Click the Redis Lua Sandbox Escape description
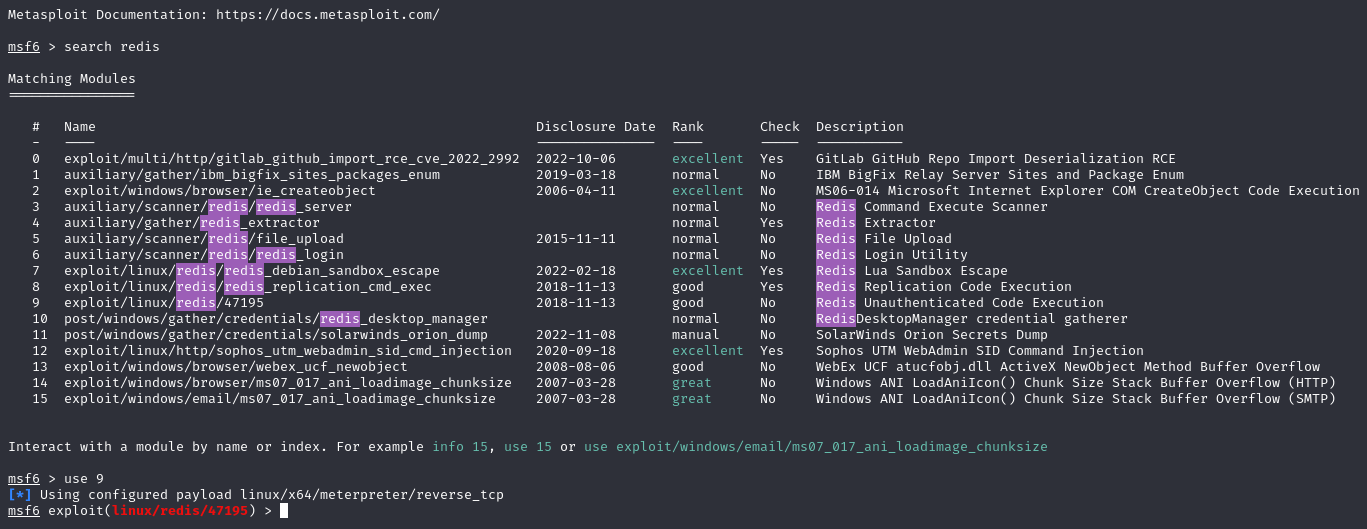 [x=911, y=271]
